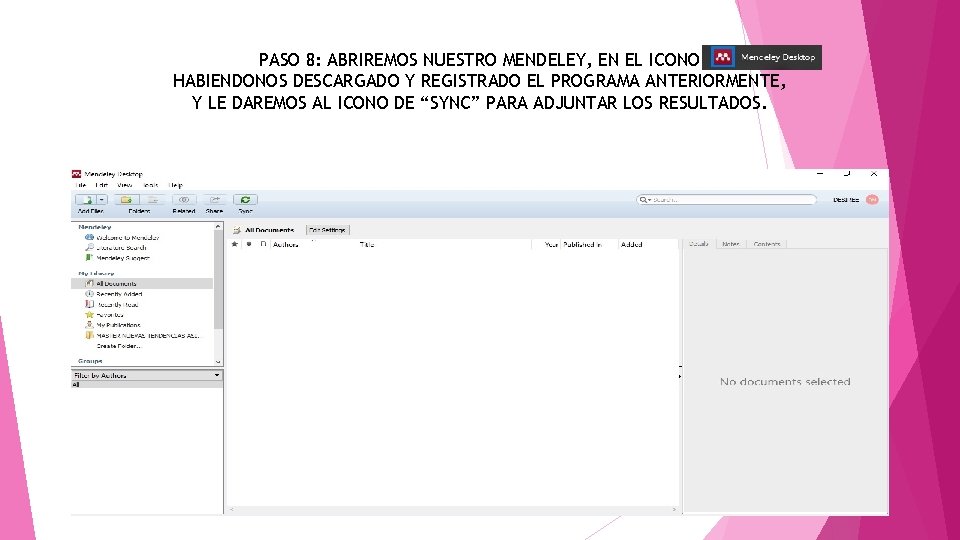Click the details panel collapse handle

680,372
